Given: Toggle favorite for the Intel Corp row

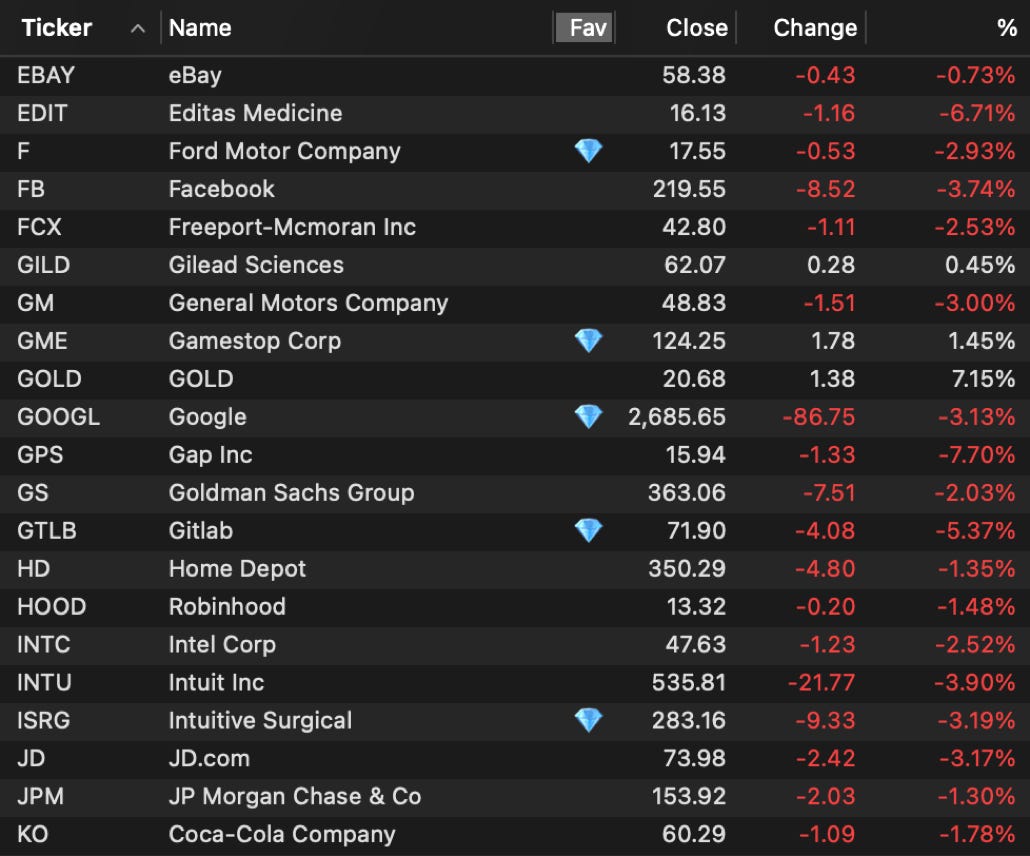Looking at the screenshot, I should [x=588, y=645].
